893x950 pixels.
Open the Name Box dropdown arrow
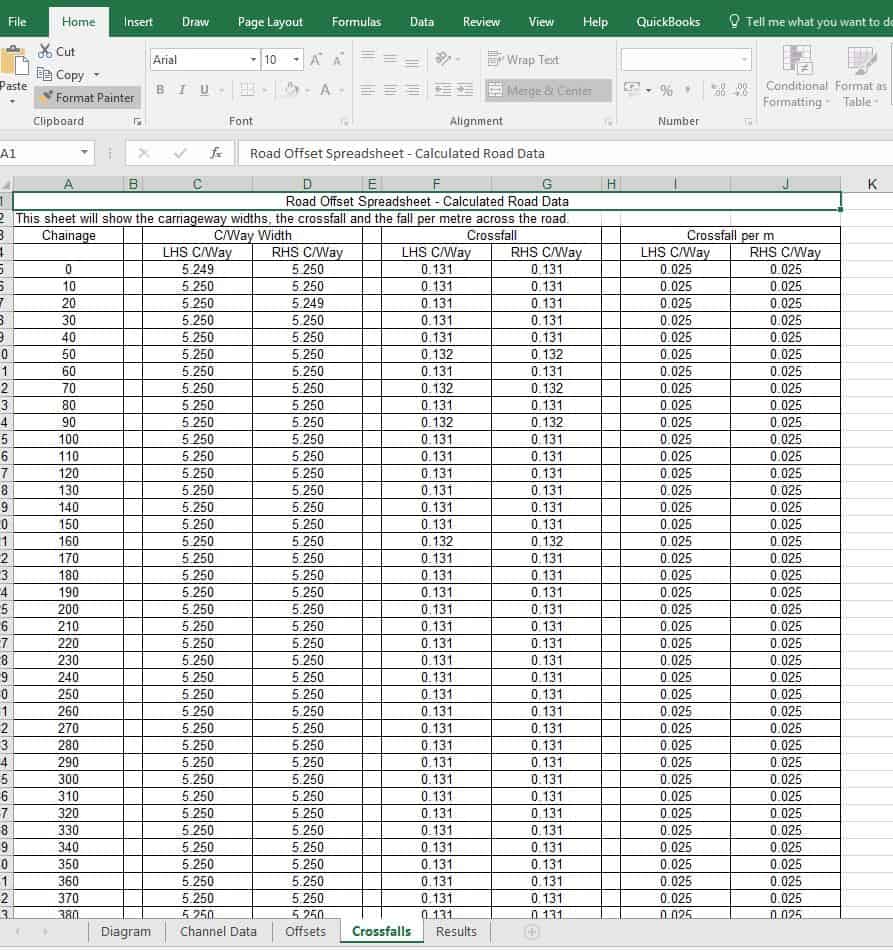(84, 153)
